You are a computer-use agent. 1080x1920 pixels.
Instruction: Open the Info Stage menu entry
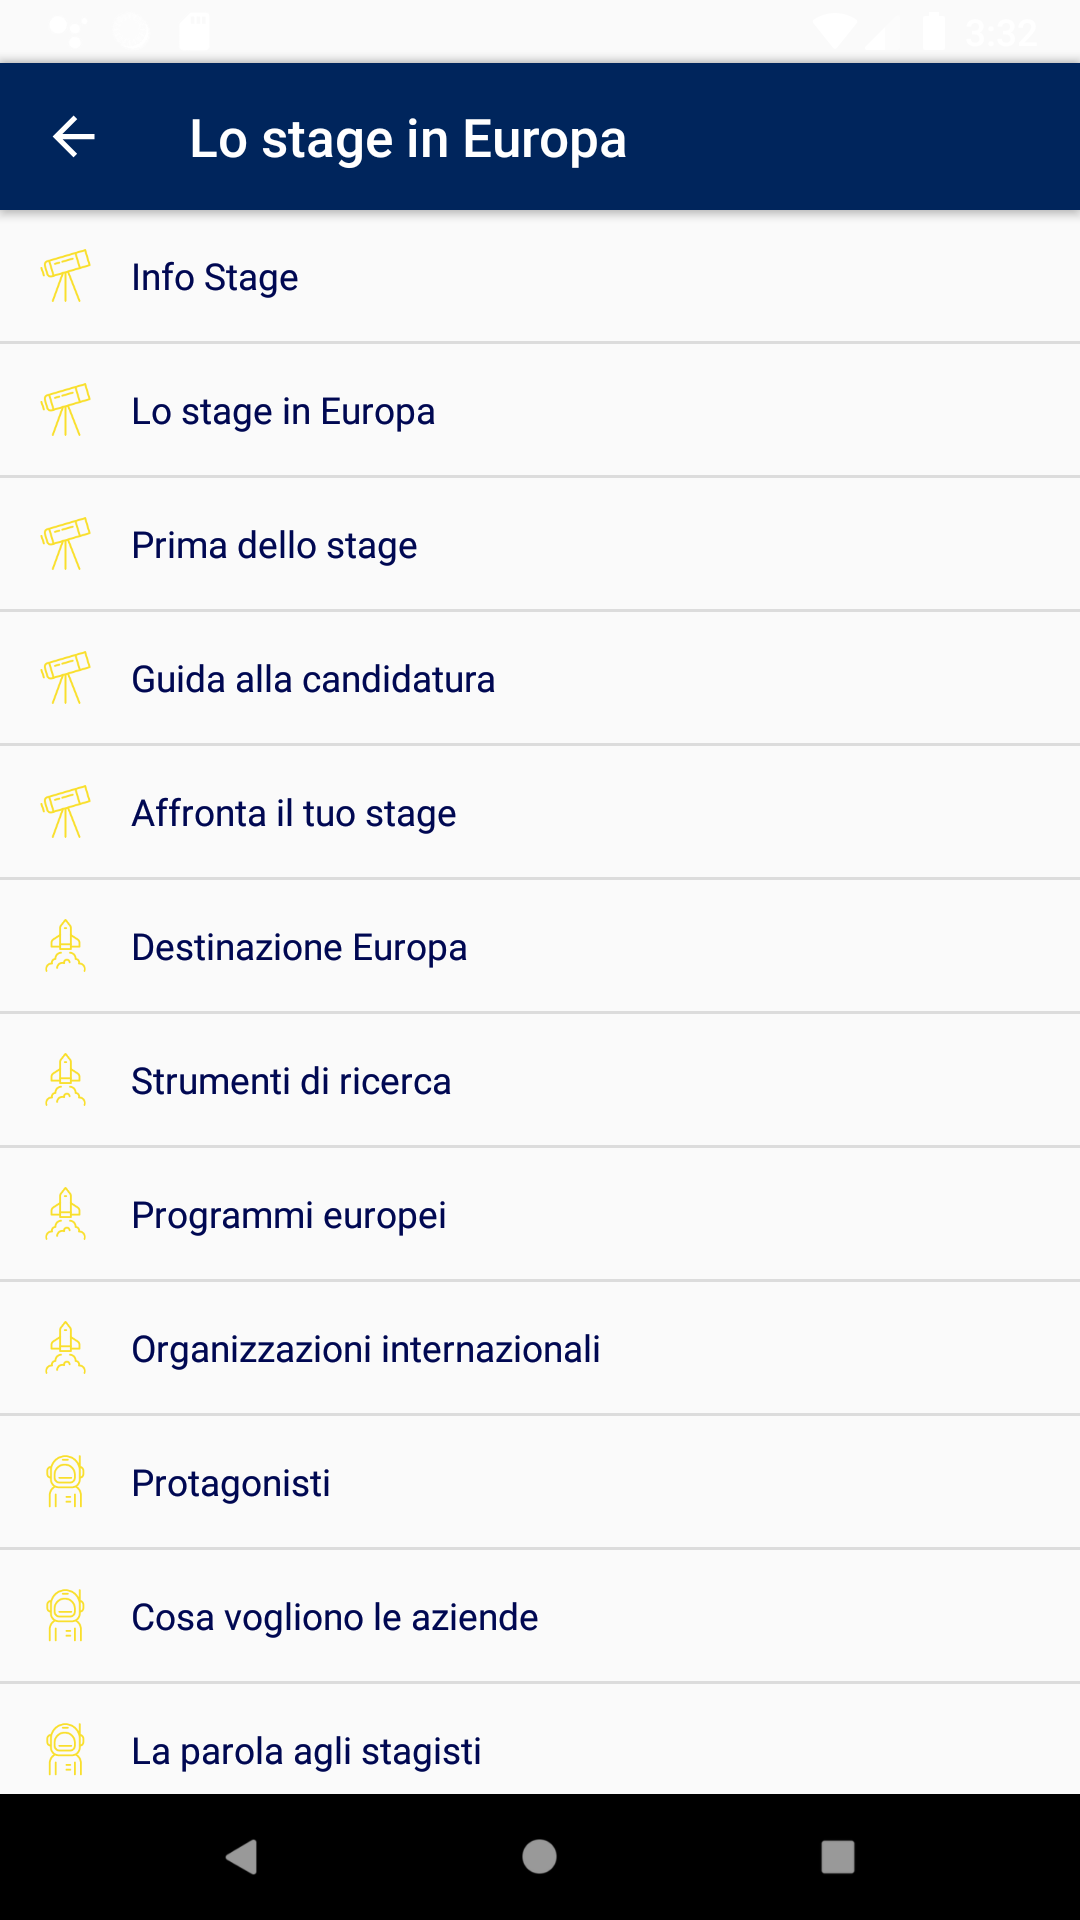215,277
